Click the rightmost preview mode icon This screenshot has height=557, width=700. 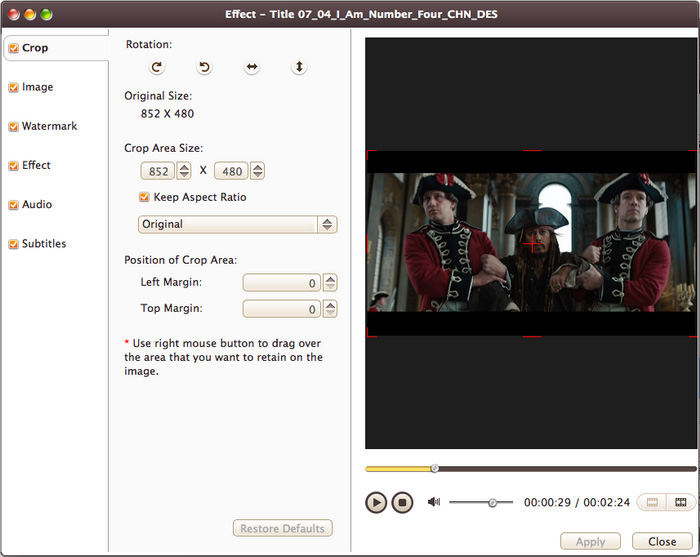[x=681, y=502]
